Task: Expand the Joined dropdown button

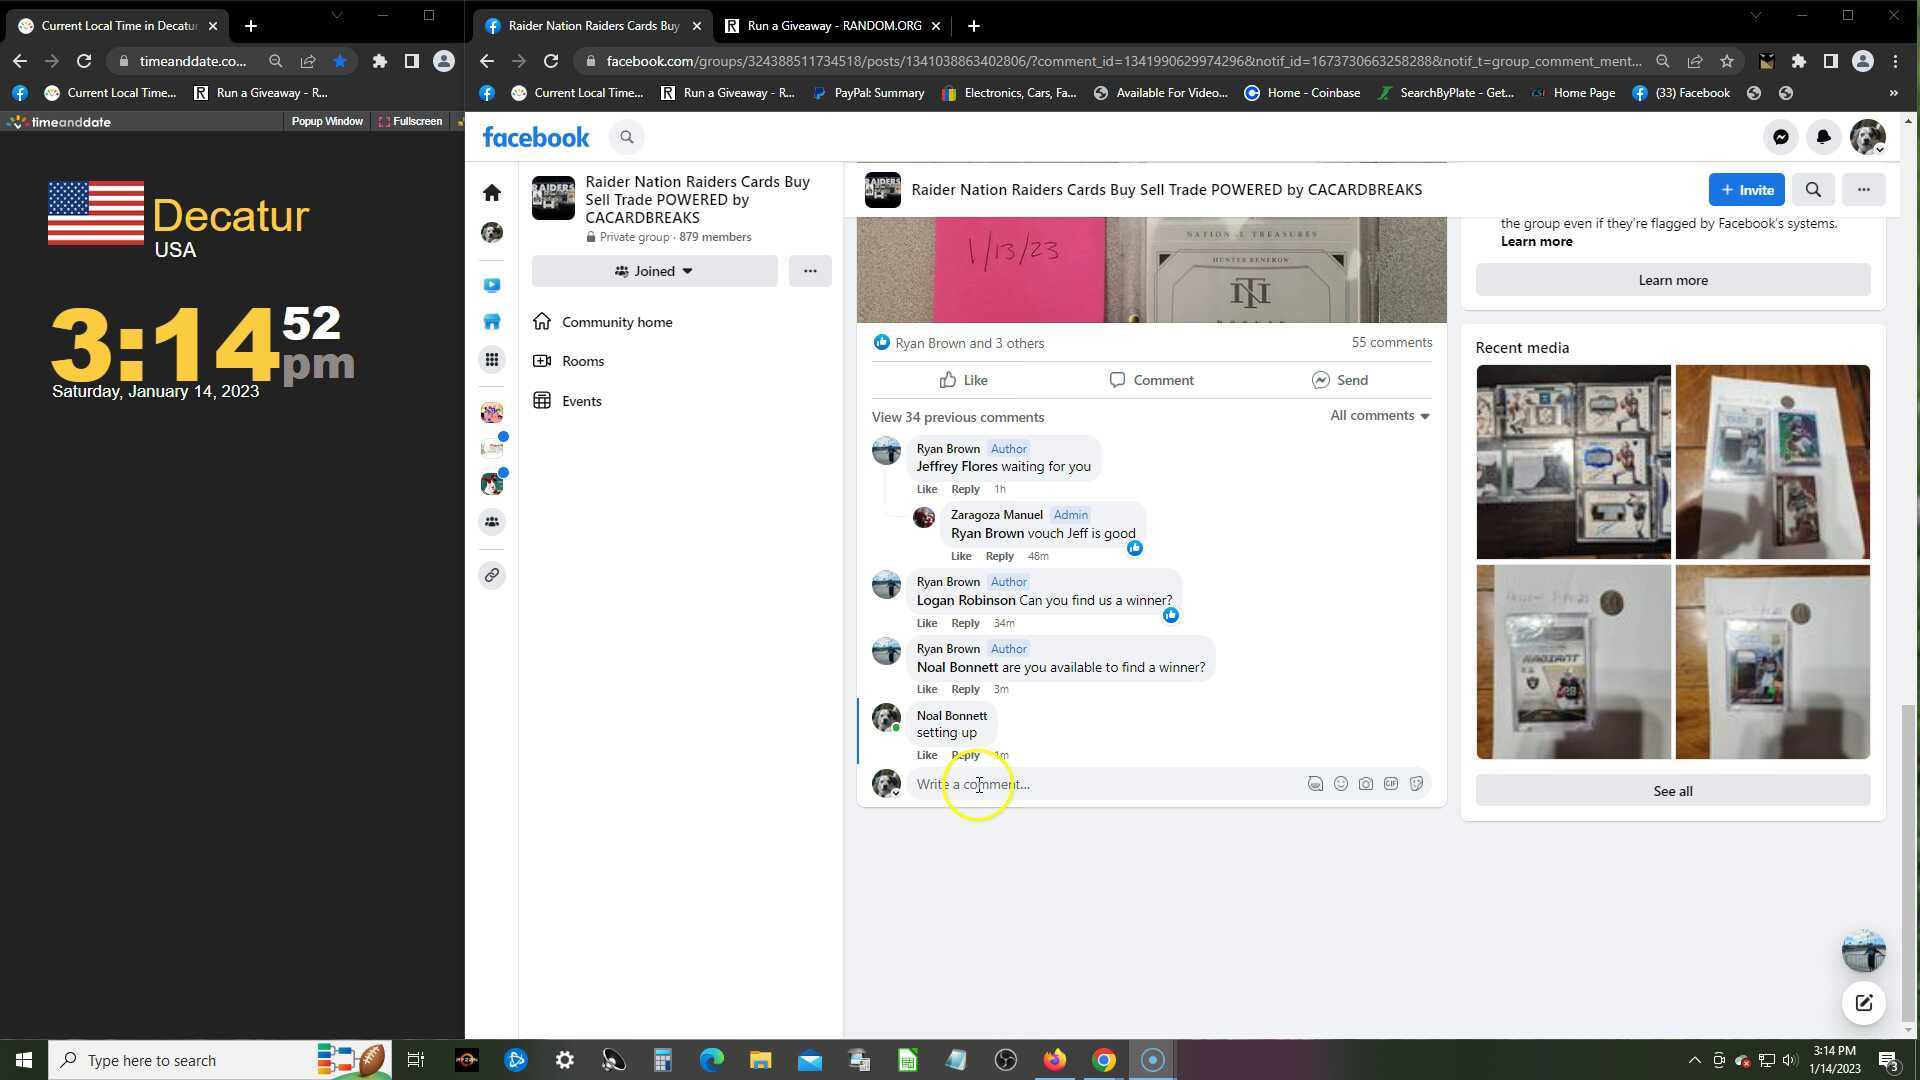Action: click(x=654, y=271)
